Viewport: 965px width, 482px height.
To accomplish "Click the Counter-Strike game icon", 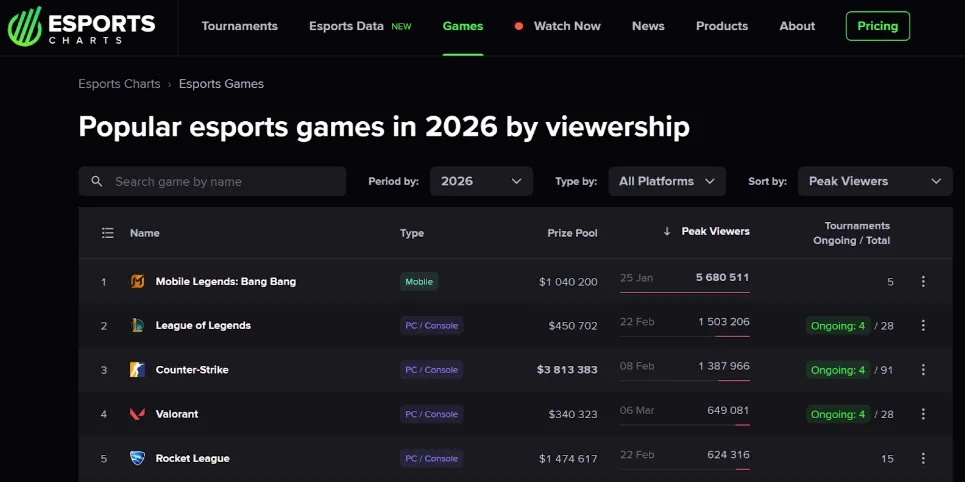I will 137,370.
